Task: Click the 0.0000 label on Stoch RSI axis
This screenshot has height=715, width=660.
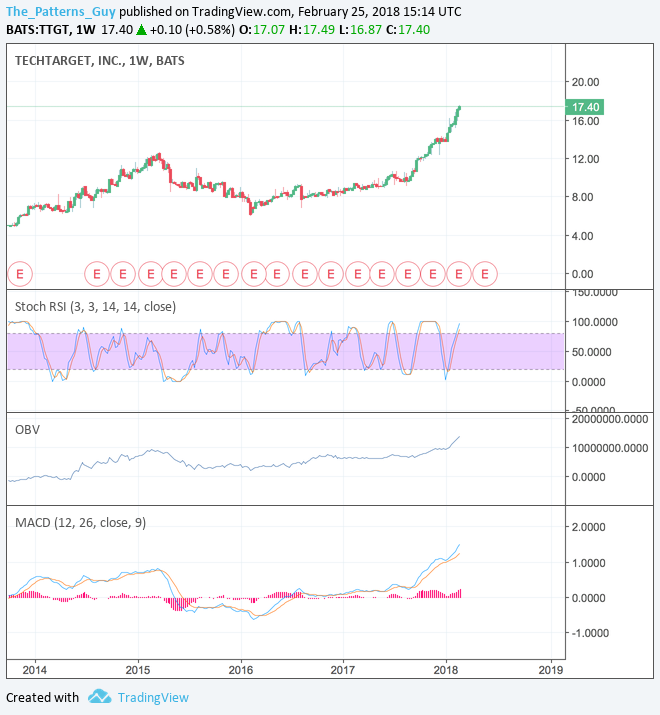Action: 589,382
